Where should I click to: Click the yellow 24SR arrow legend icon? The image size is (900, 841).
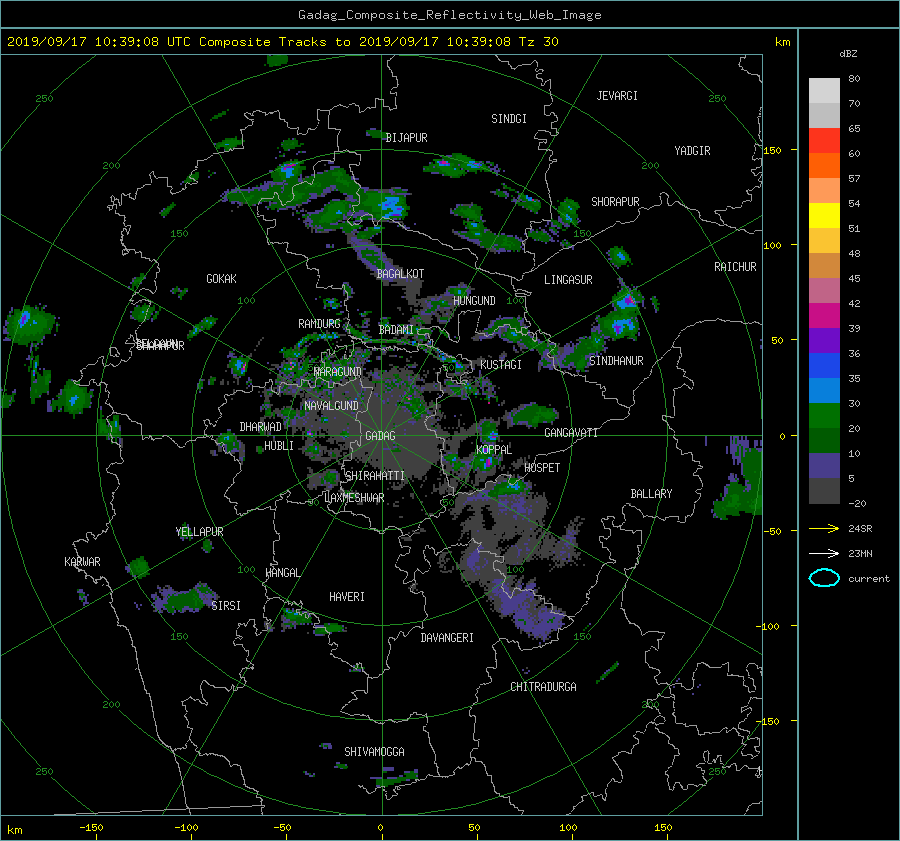[x=824, y=528]
